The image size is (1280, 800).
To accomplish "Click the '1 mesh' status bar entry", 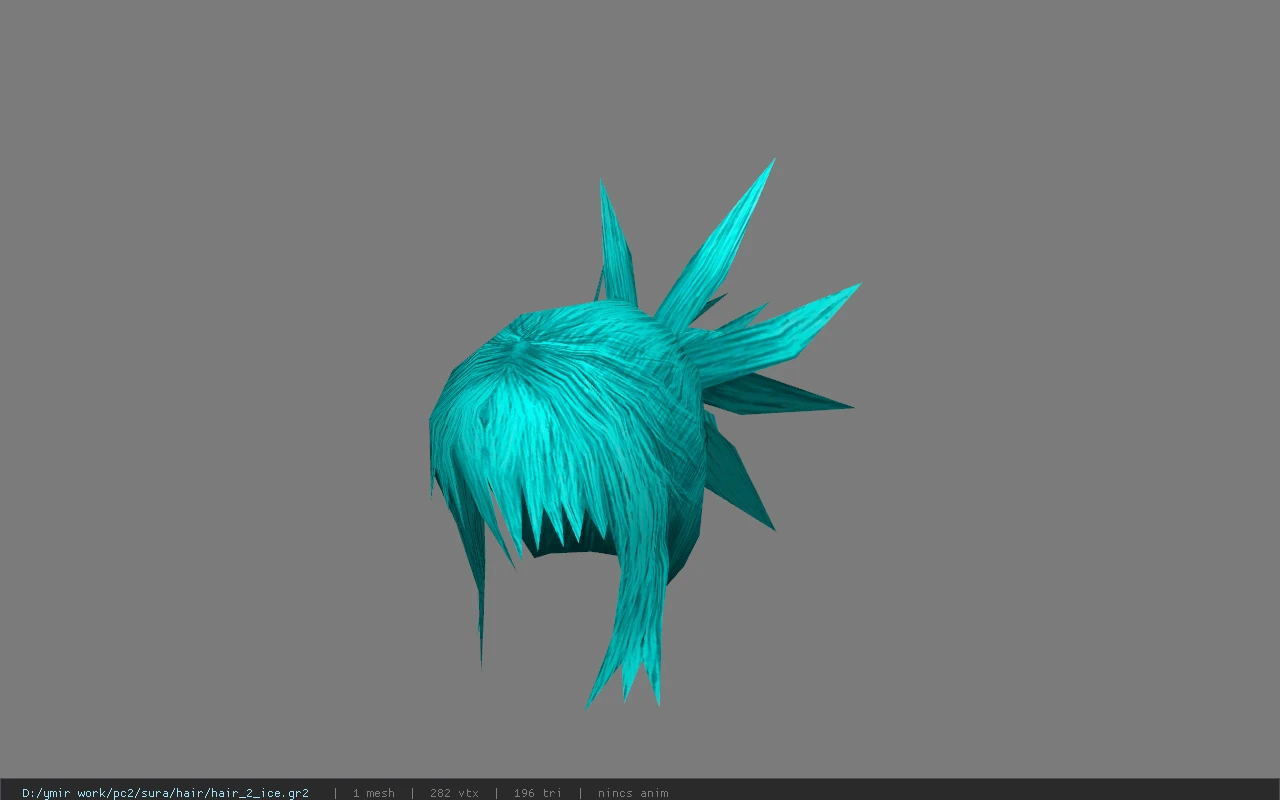I will coord(373,793).
